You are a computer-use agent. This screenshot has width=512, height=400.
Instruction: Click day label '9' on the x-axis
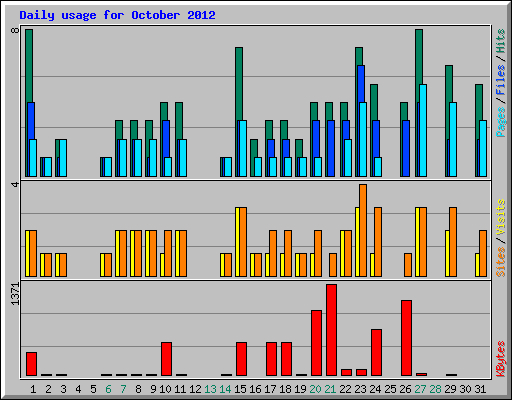click(153, 389)
